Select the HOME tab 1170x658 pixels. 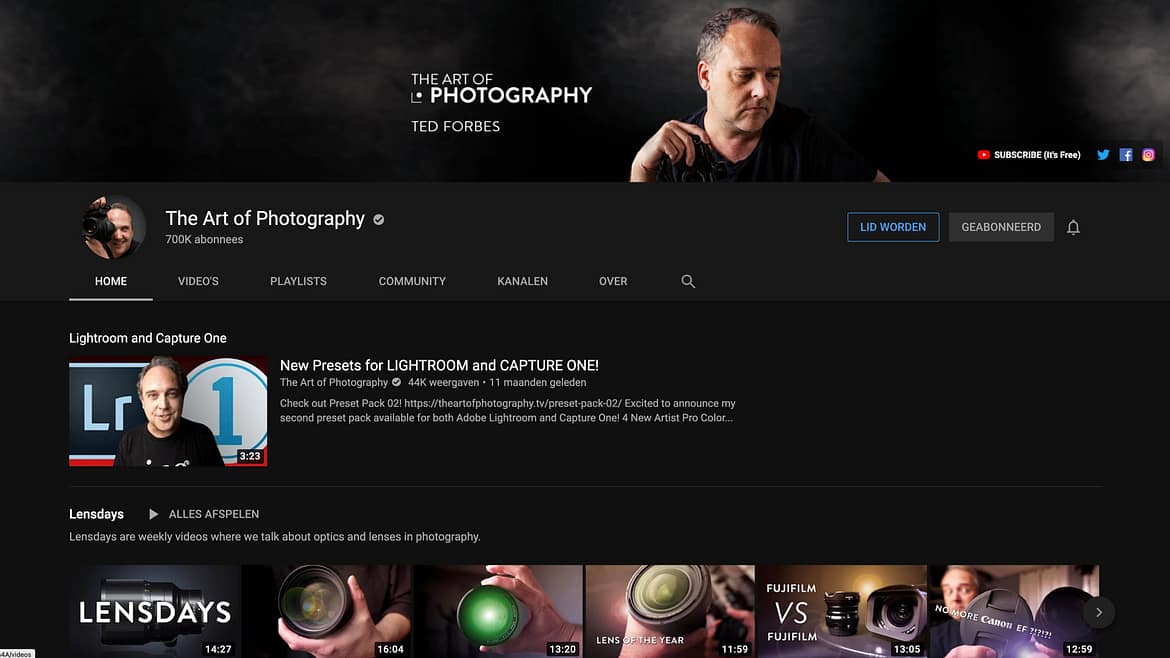click(110, 281)
